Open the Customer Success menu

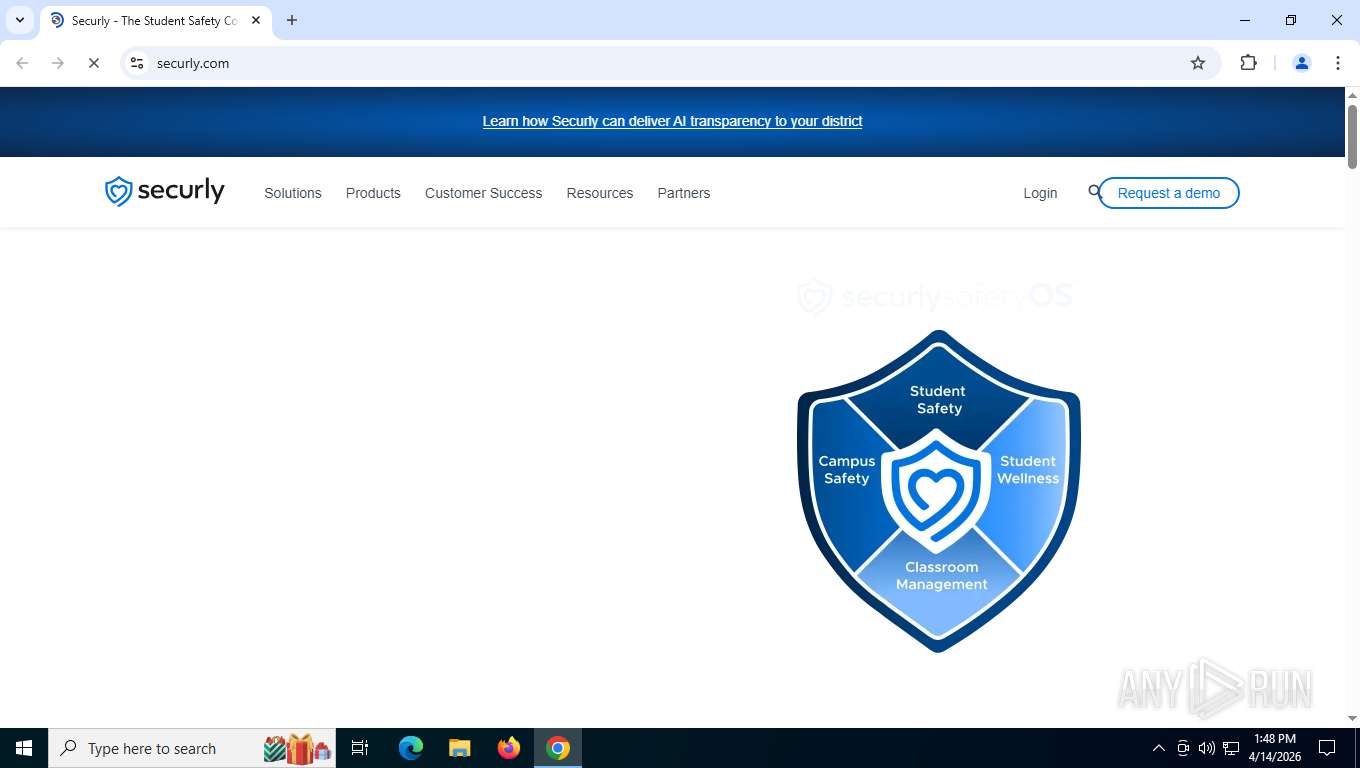click(483, 193)
